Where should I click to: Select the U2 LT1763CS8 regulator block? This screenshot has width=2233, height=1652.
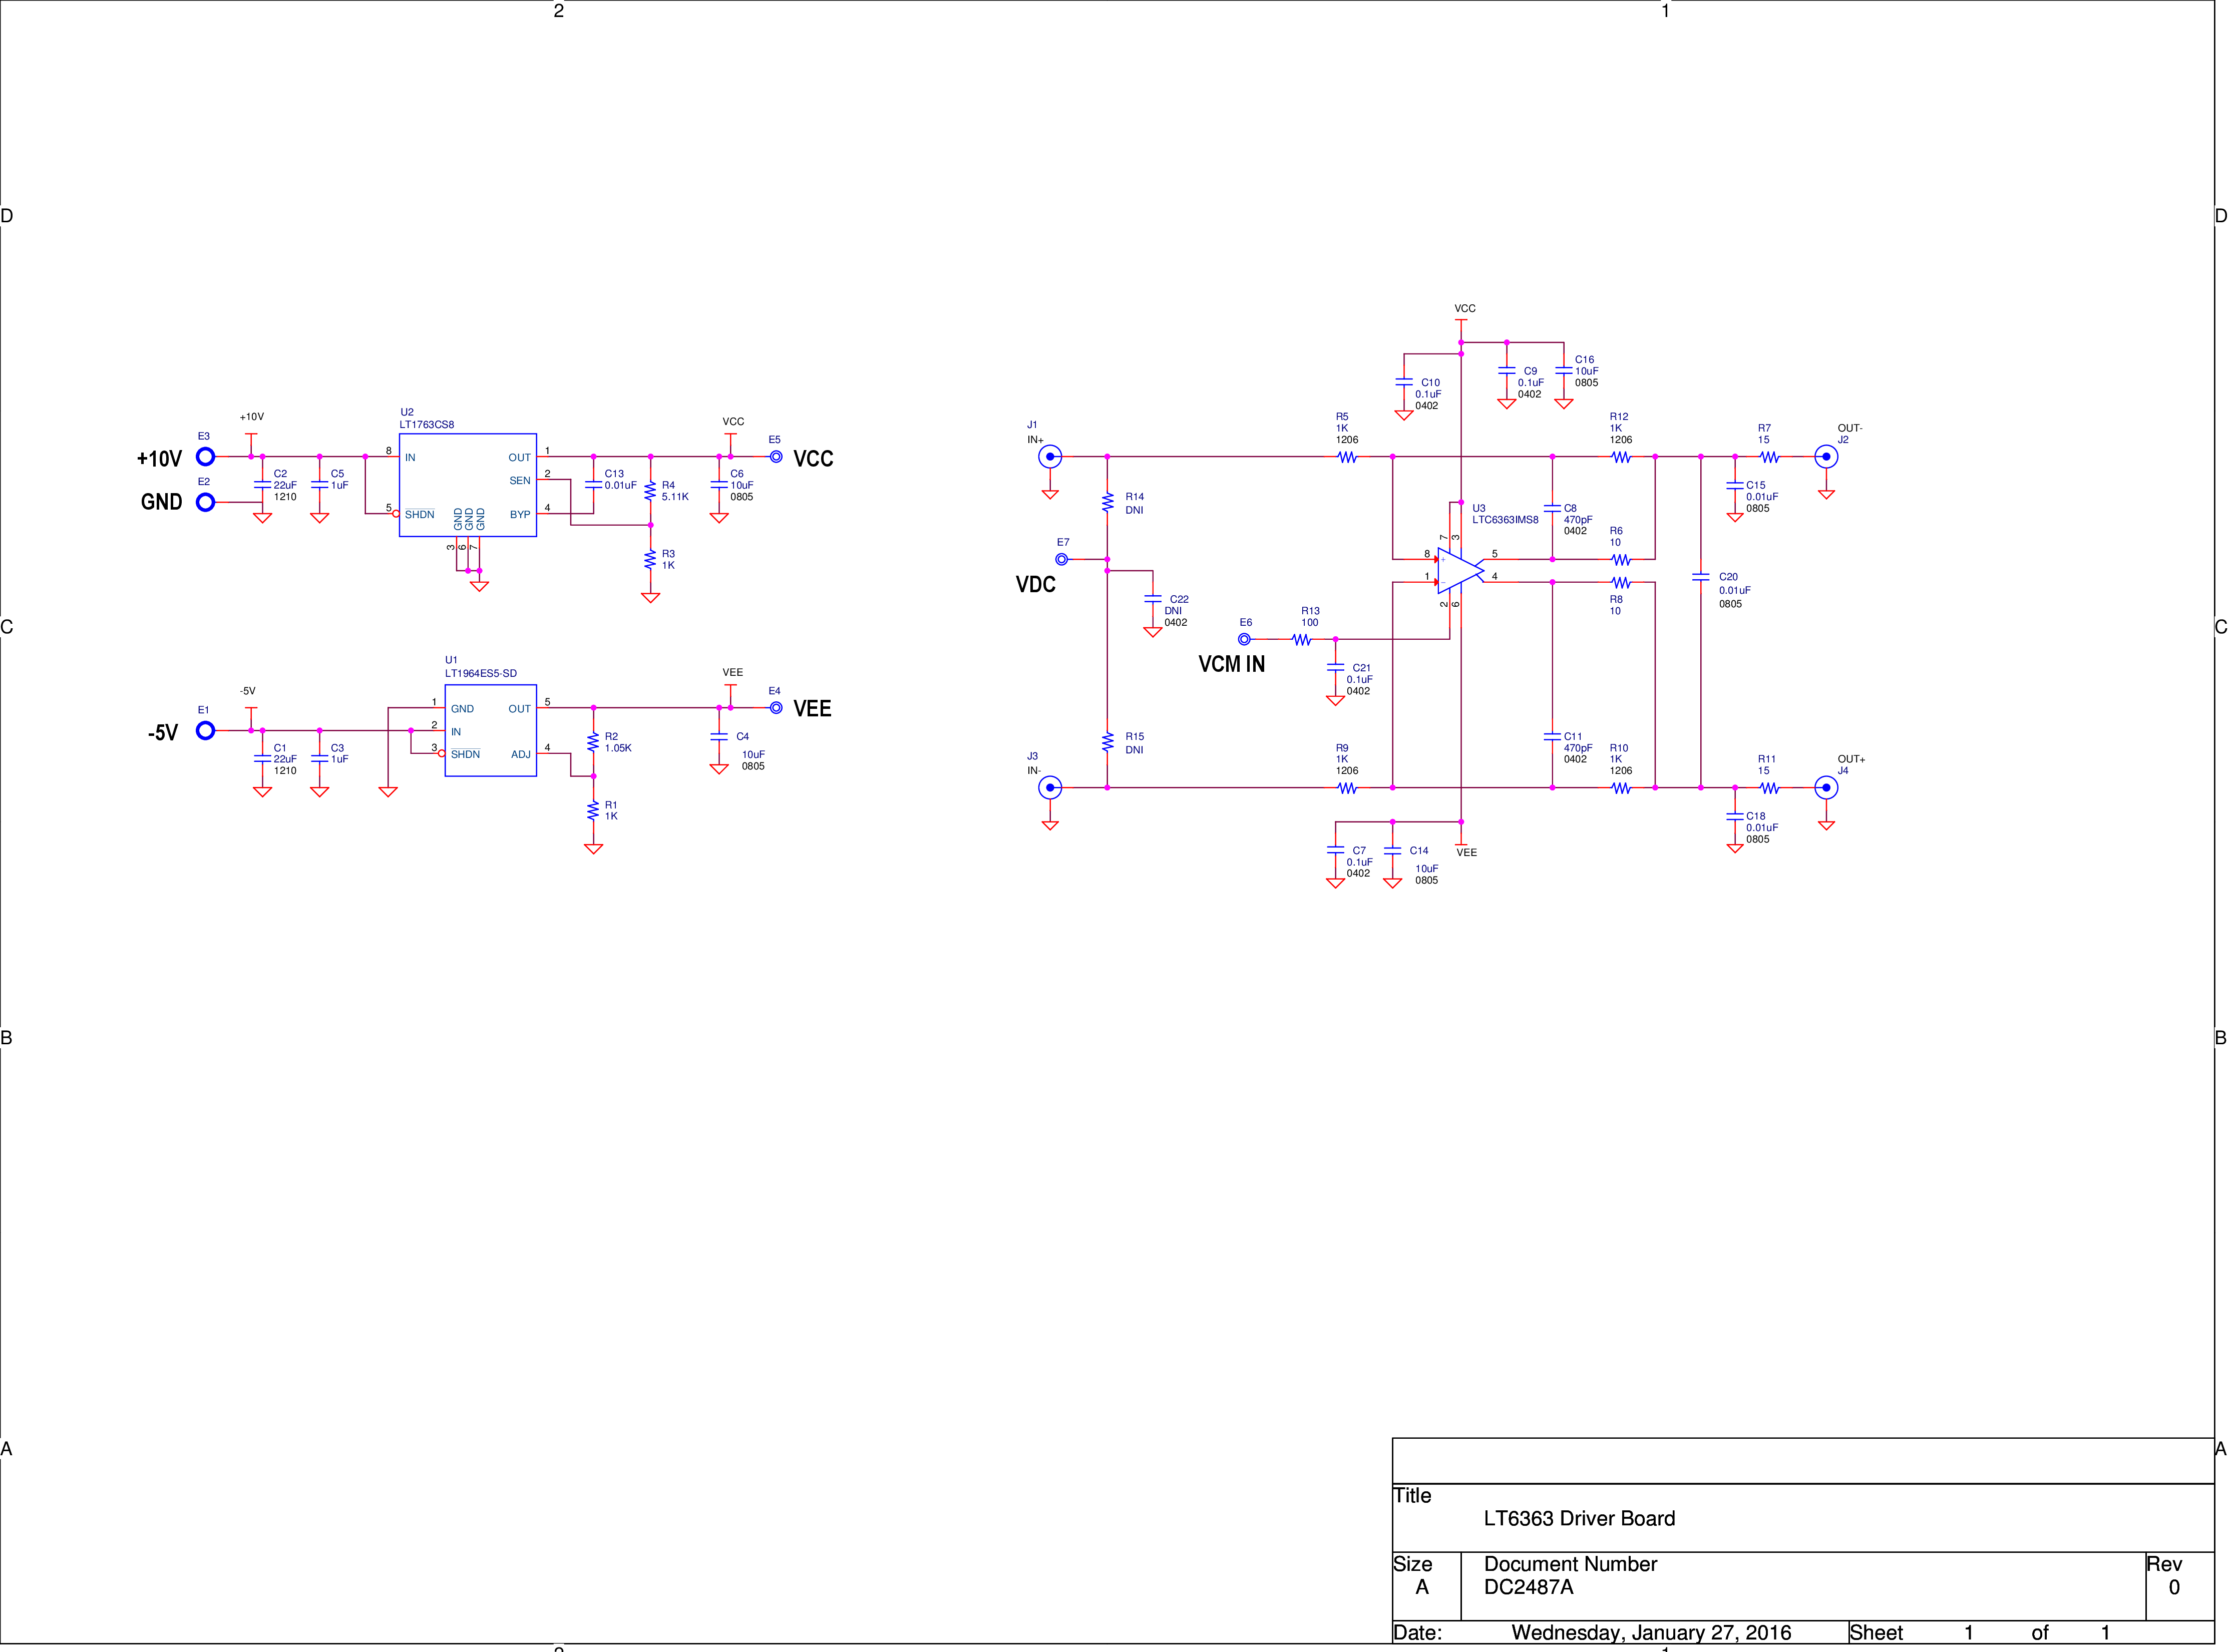[x=468, y=485]
